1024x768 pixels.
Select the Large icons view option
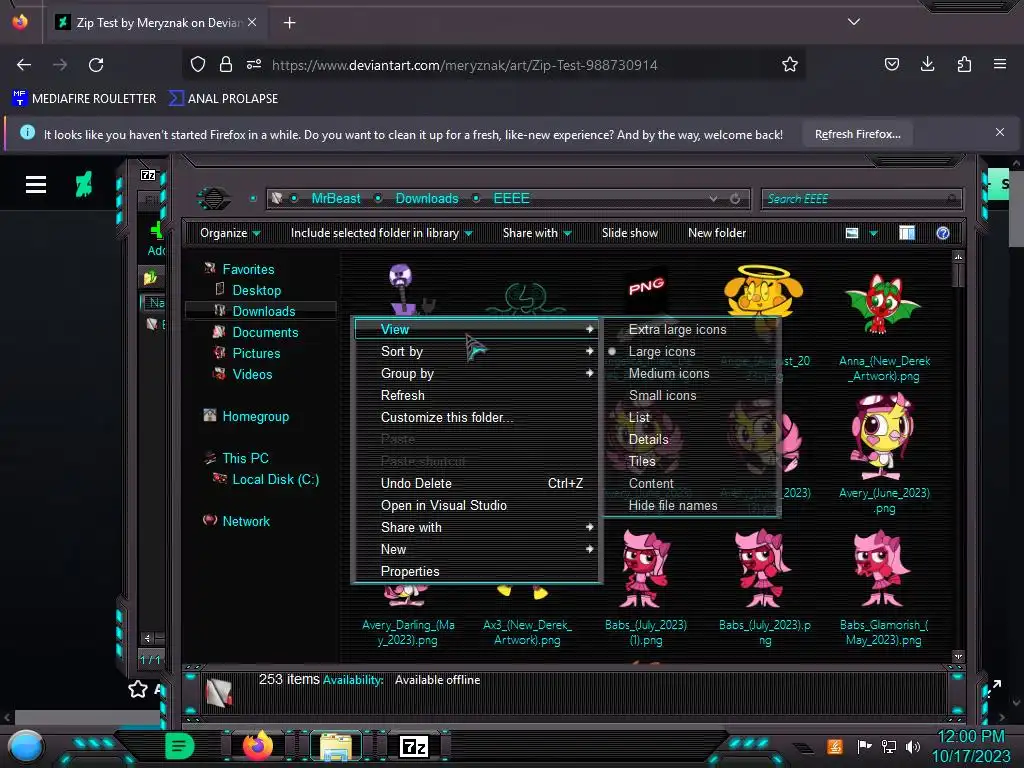pyautogui.click(x=692, y=351)
